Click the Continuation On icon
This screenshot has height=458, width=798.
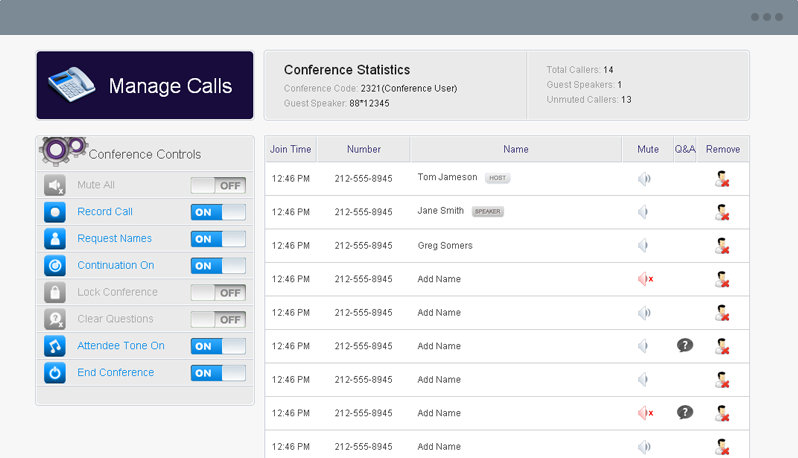coord(54,266)
